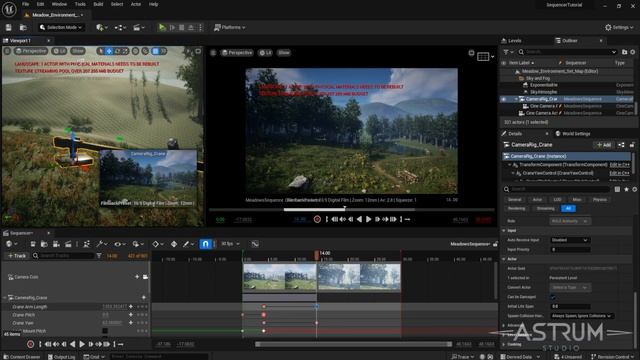Click the Details favorites star icon

coord(626,189)
